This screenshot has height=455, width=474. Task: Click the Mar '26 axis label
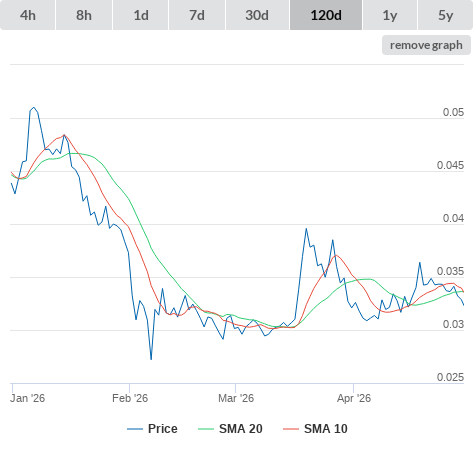coord(236,398)
